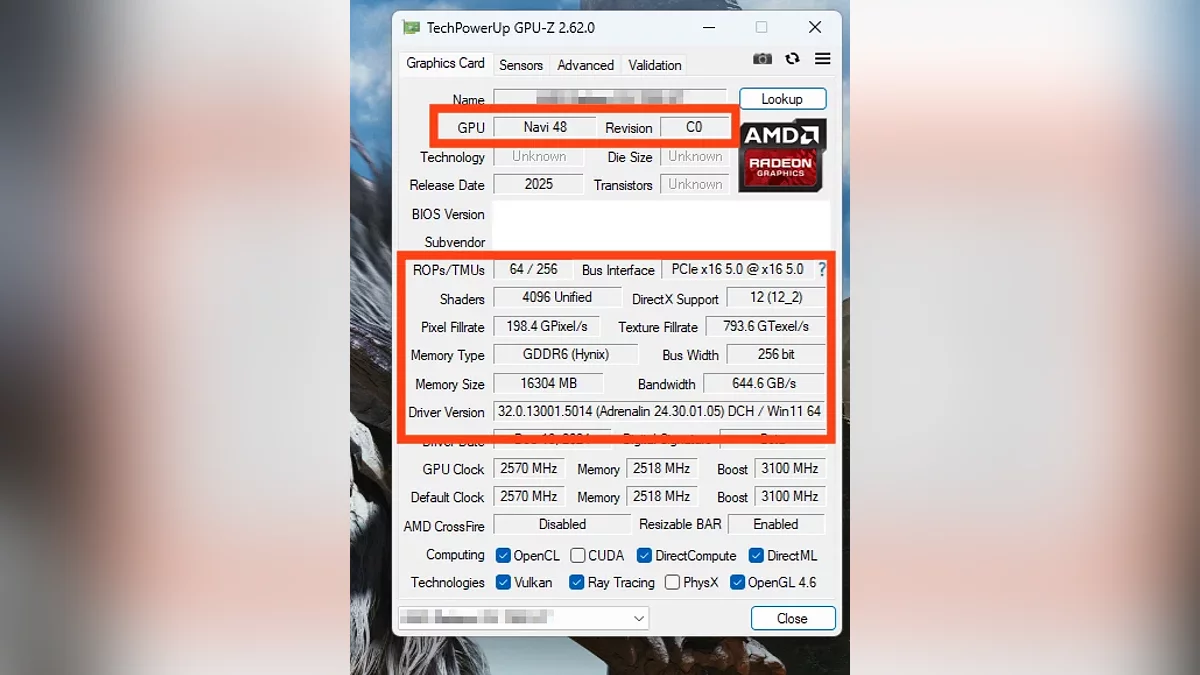Screen dimensions: 1200x675
Task: Click Default Clock value 2570 MHz
Action: pos(529,496)
